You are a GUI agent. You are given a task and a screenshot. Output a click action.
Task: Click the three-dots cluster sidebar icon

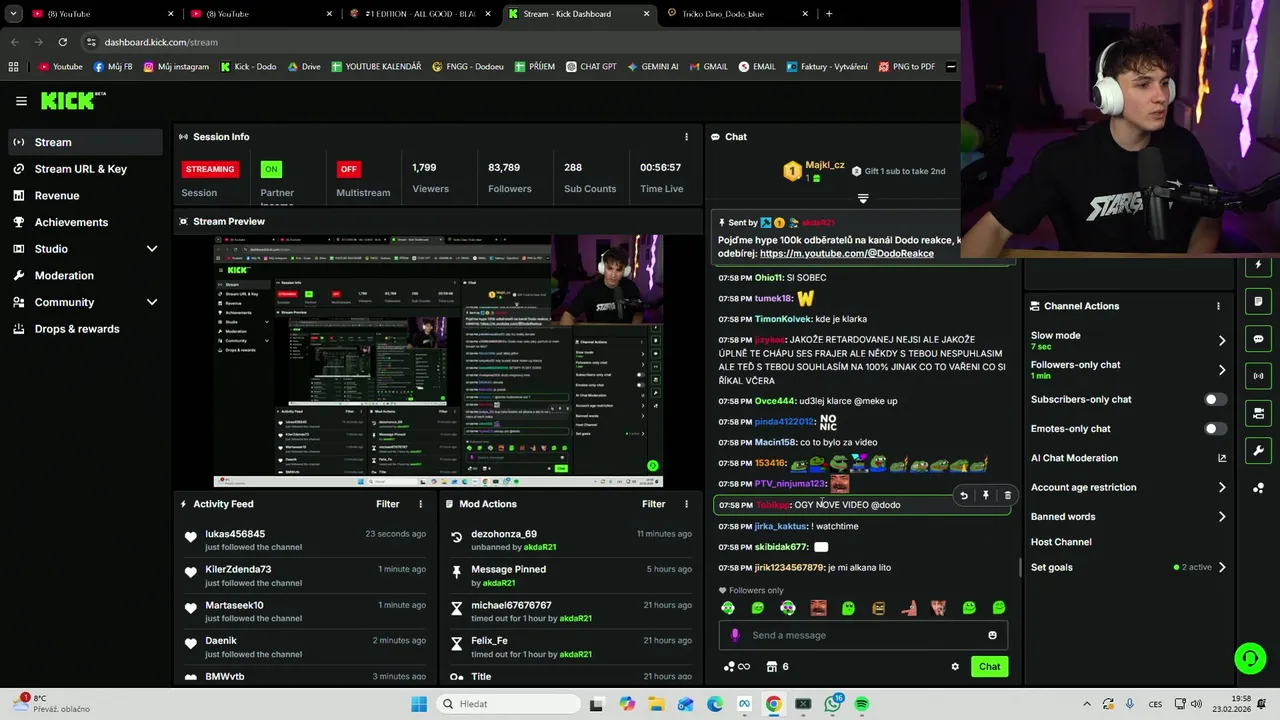1258,488
